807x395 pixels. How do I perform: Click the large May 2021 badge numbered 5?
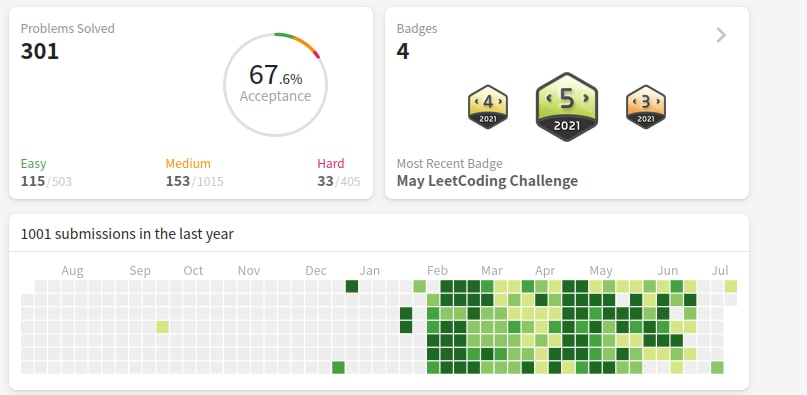click(567, 107)
